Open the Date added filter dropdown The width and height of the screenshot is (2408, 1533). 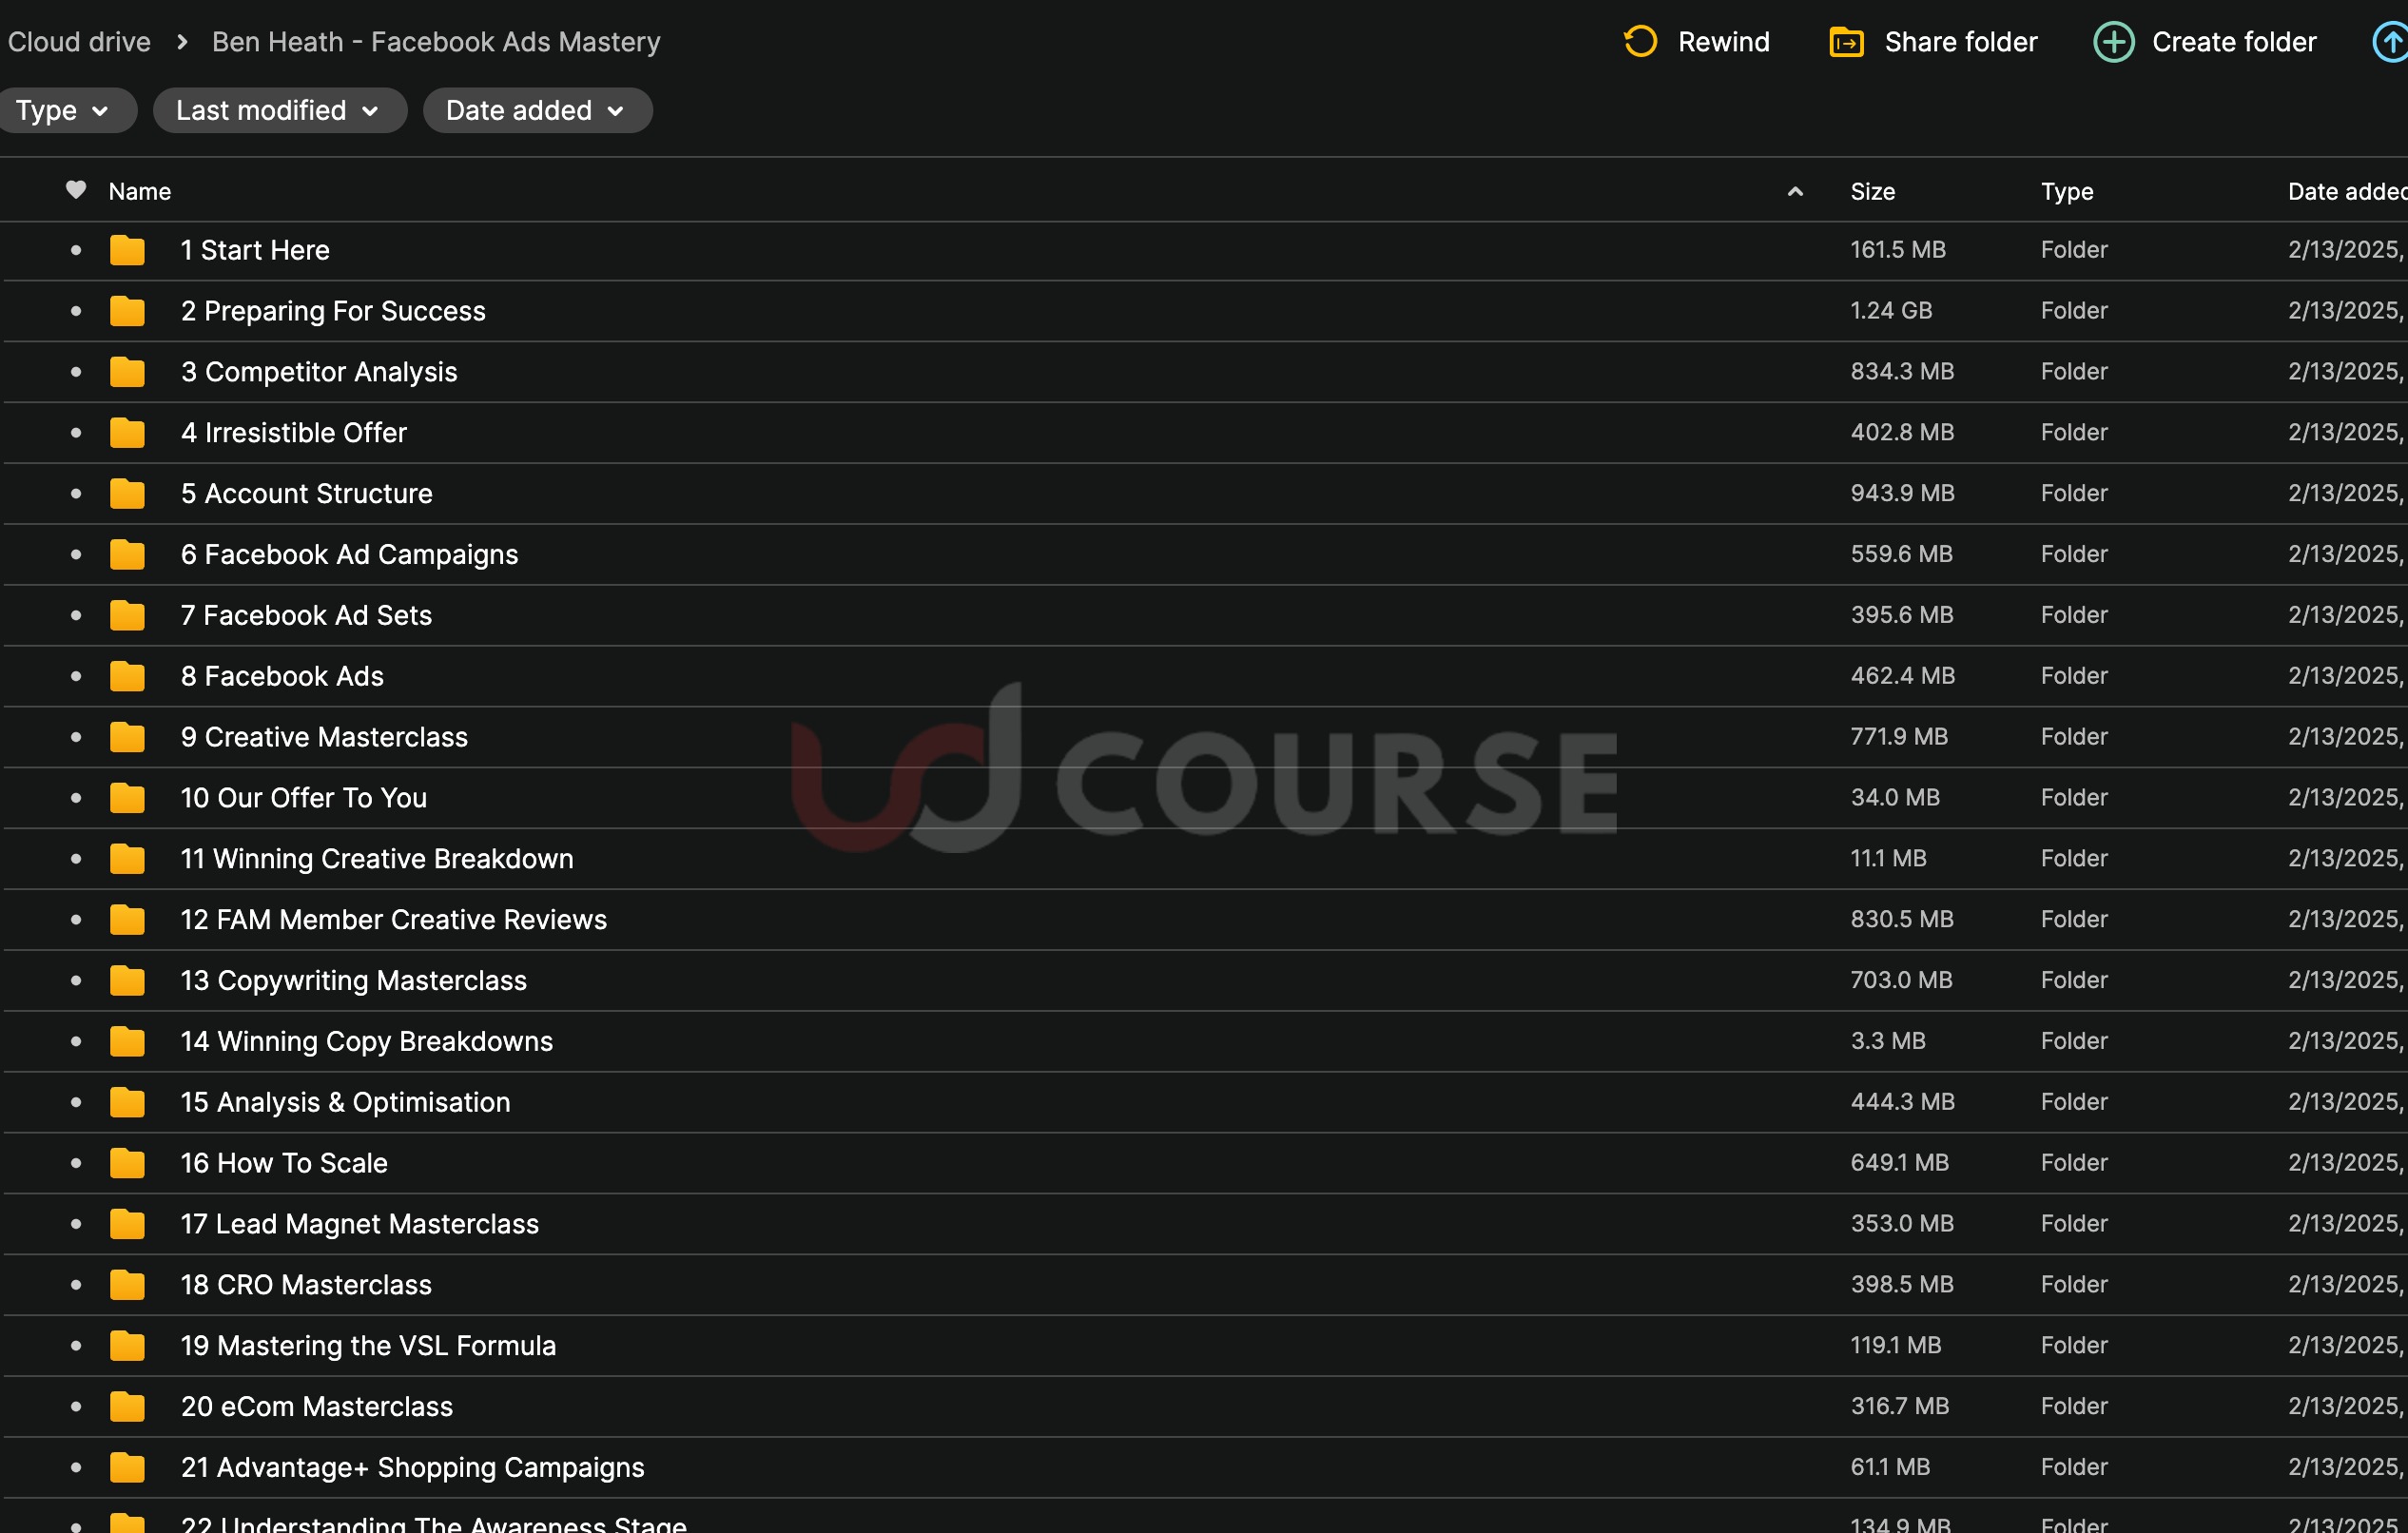click(x=538, y=110)
